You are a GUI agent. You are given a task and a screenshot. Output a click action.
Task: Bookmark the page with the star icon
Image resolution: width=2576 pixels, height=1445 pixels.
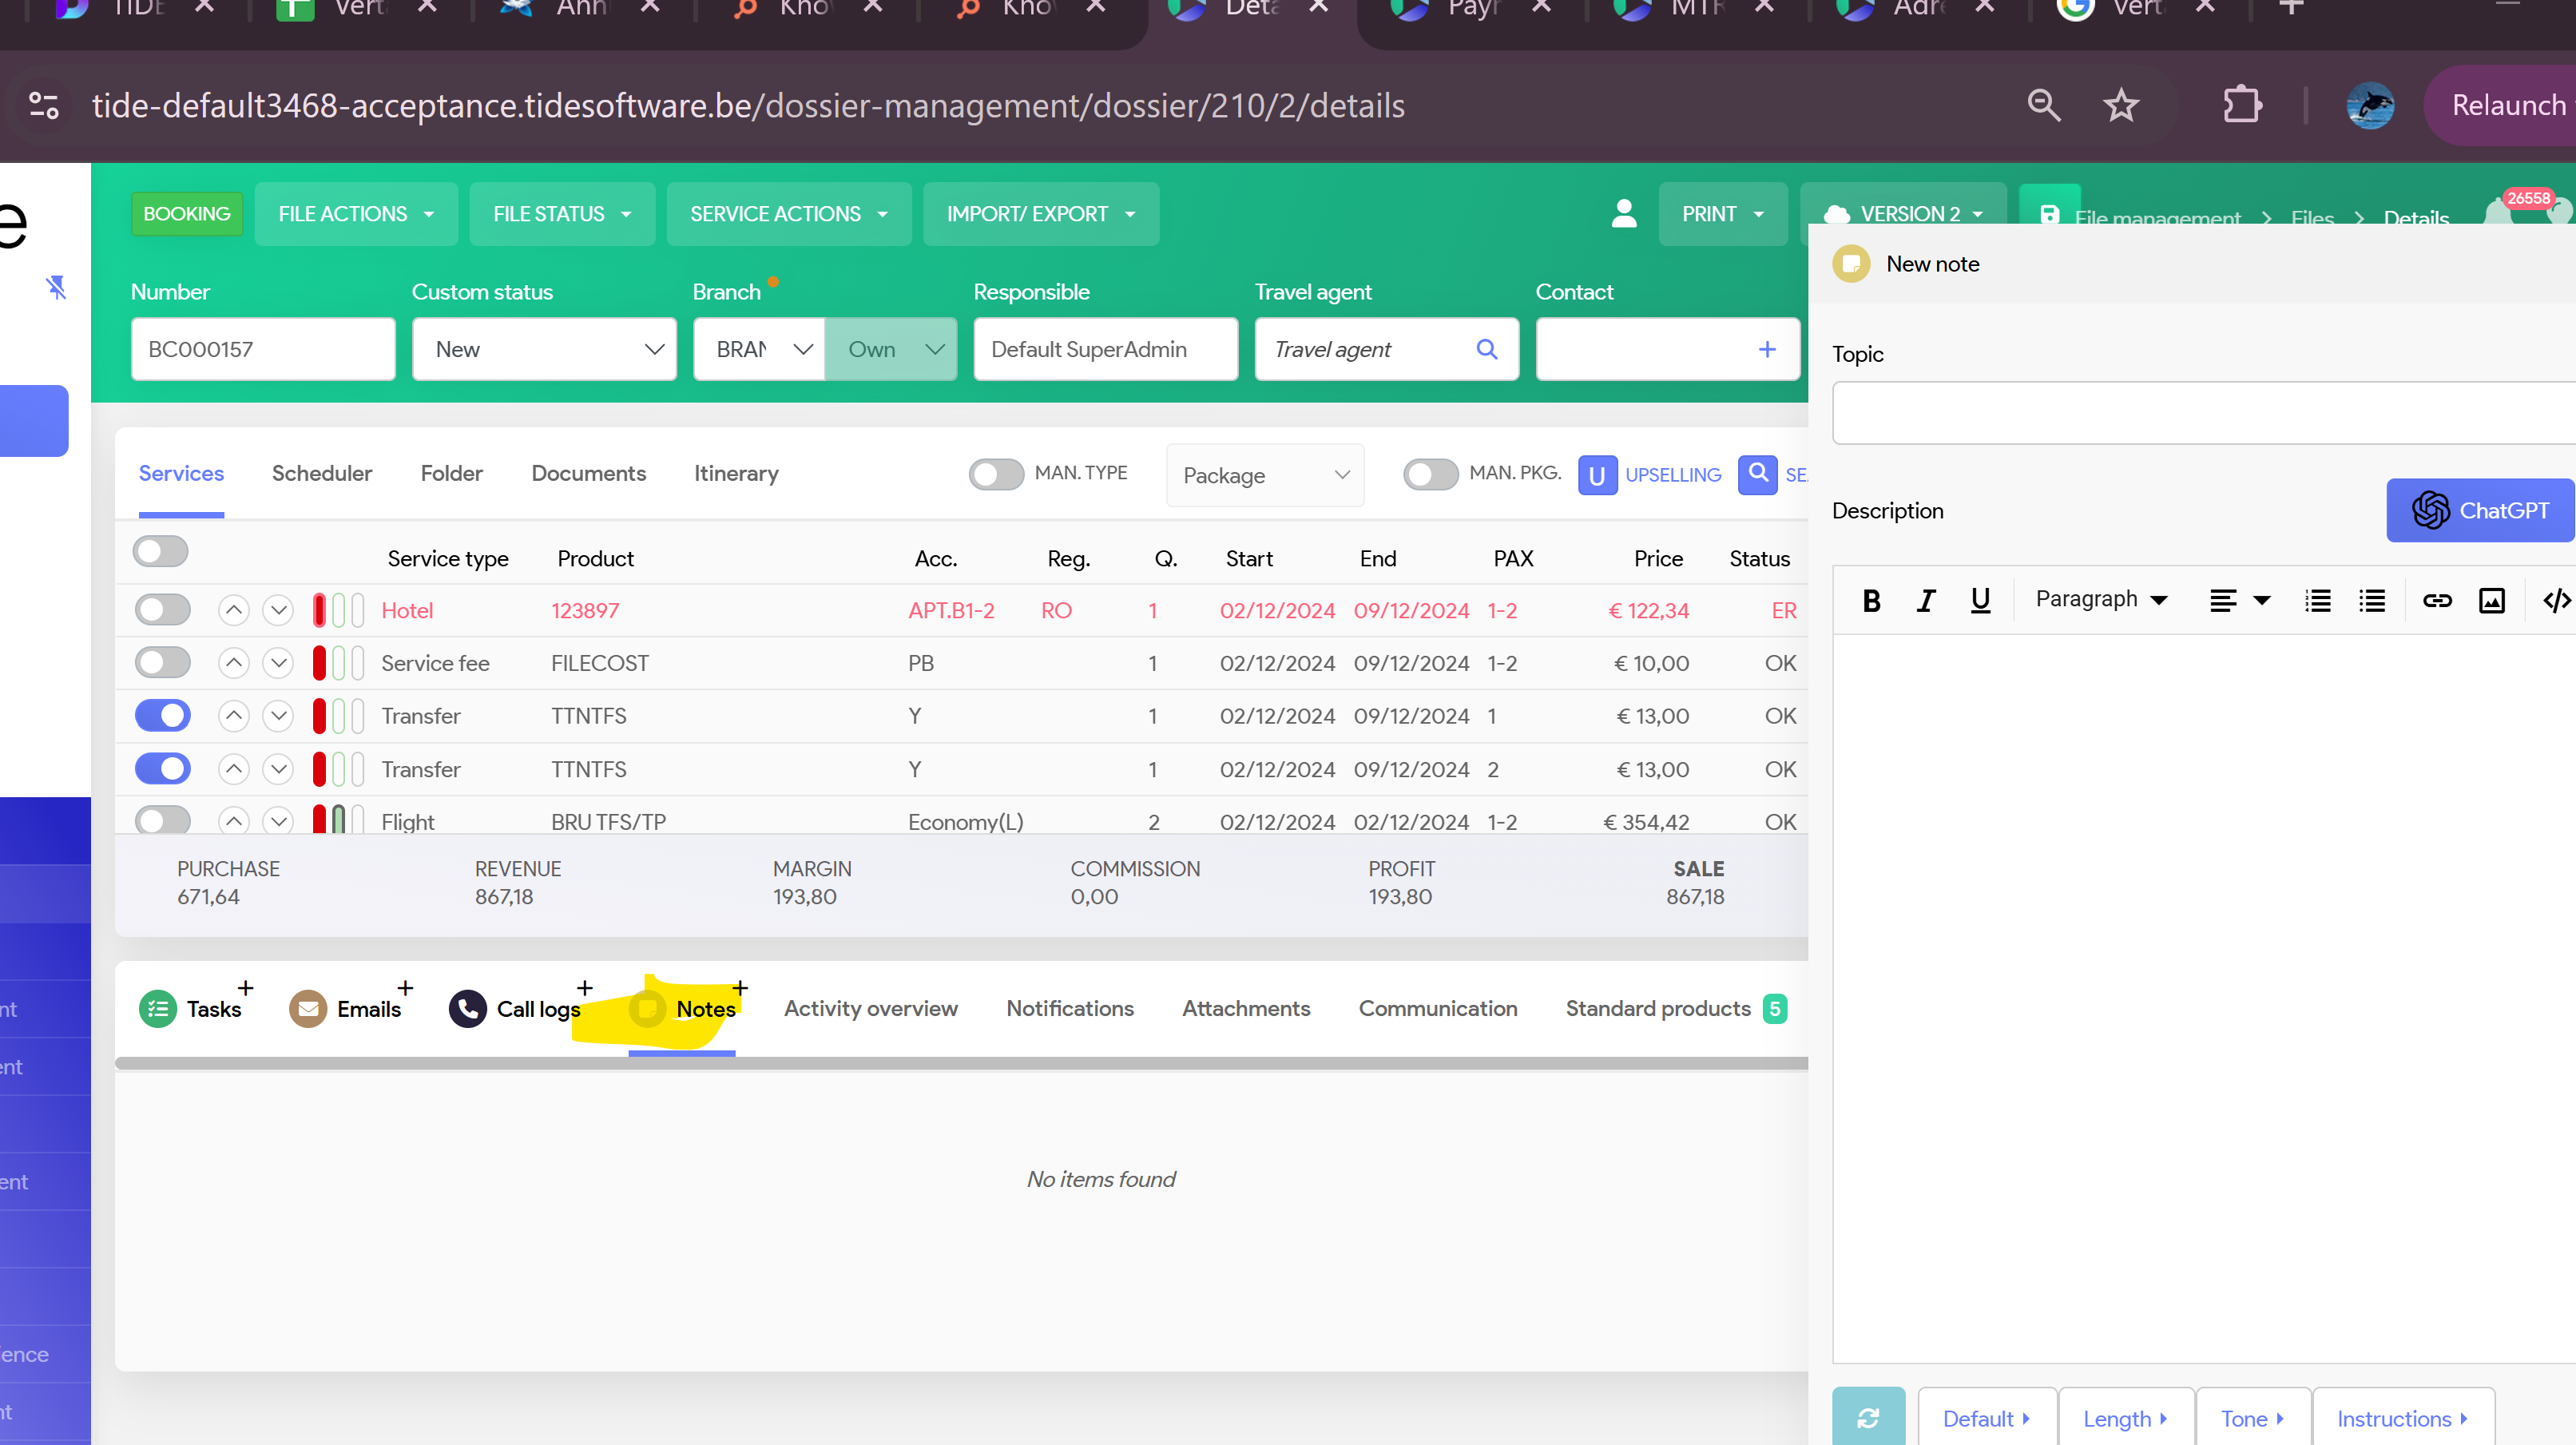(x=2120, y=105)
